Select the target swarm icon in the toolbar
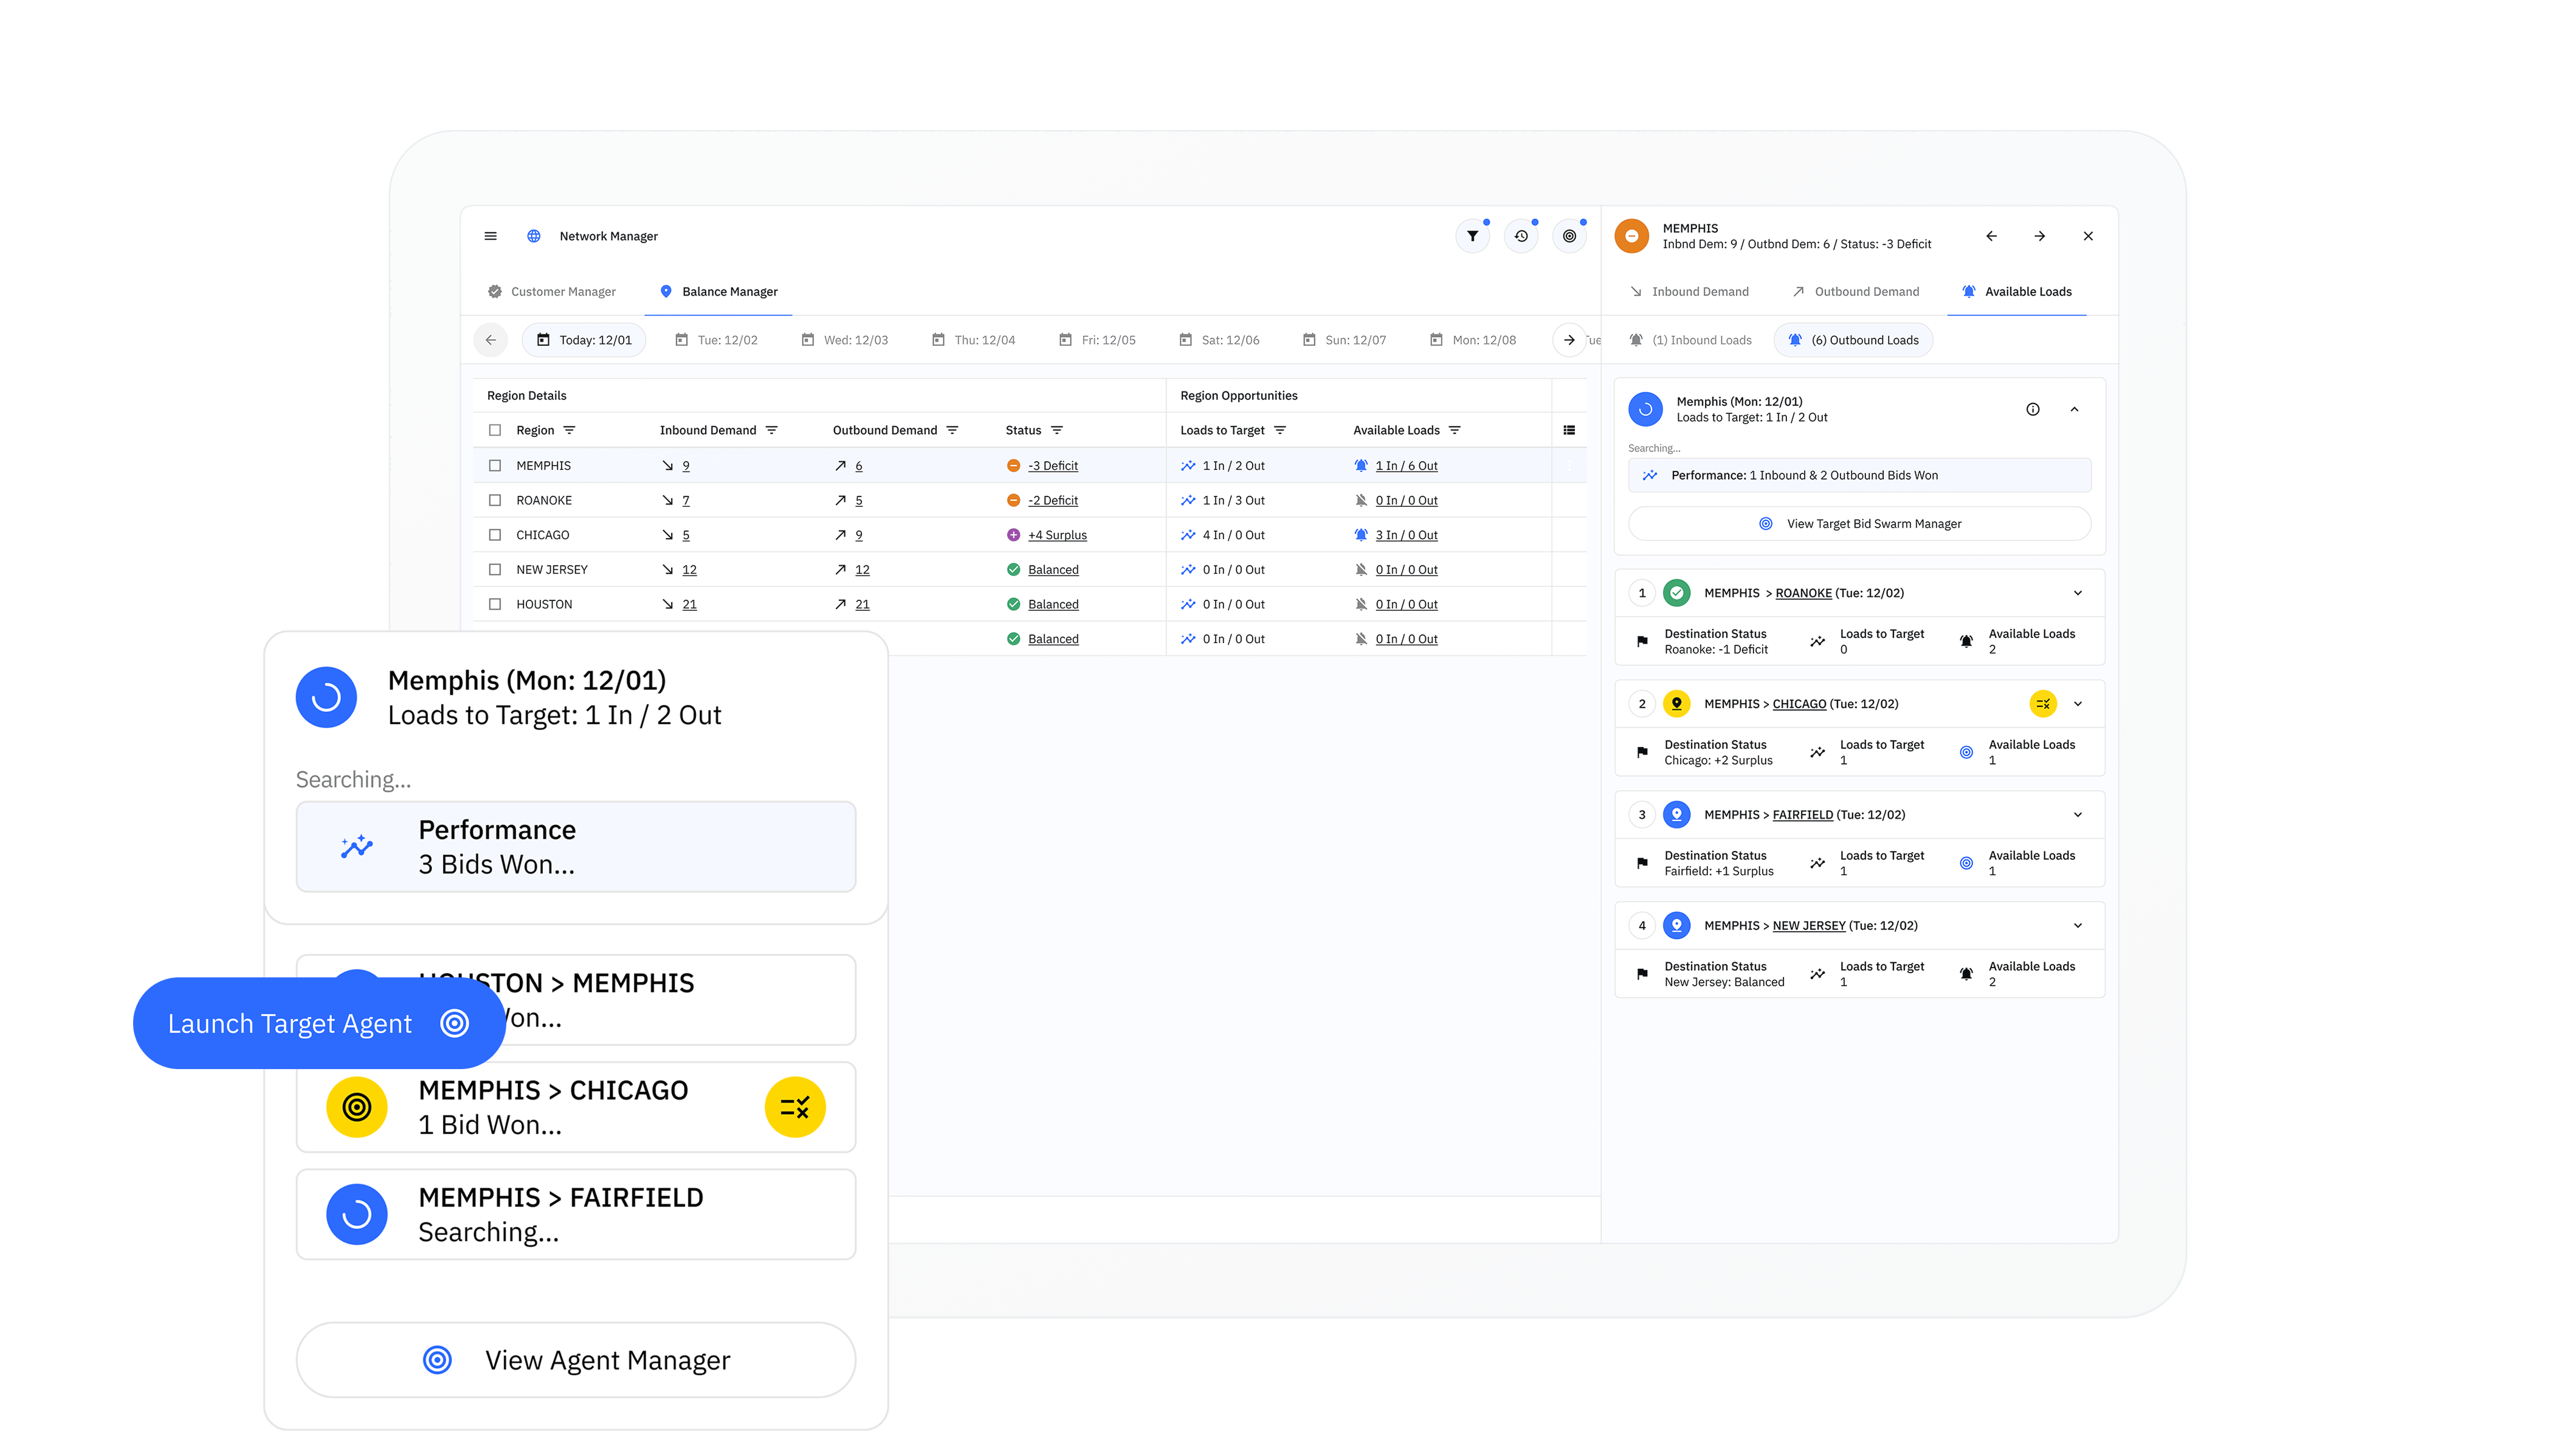This screenshot has width=2576, height=1449. click(x=1569, y=236)
